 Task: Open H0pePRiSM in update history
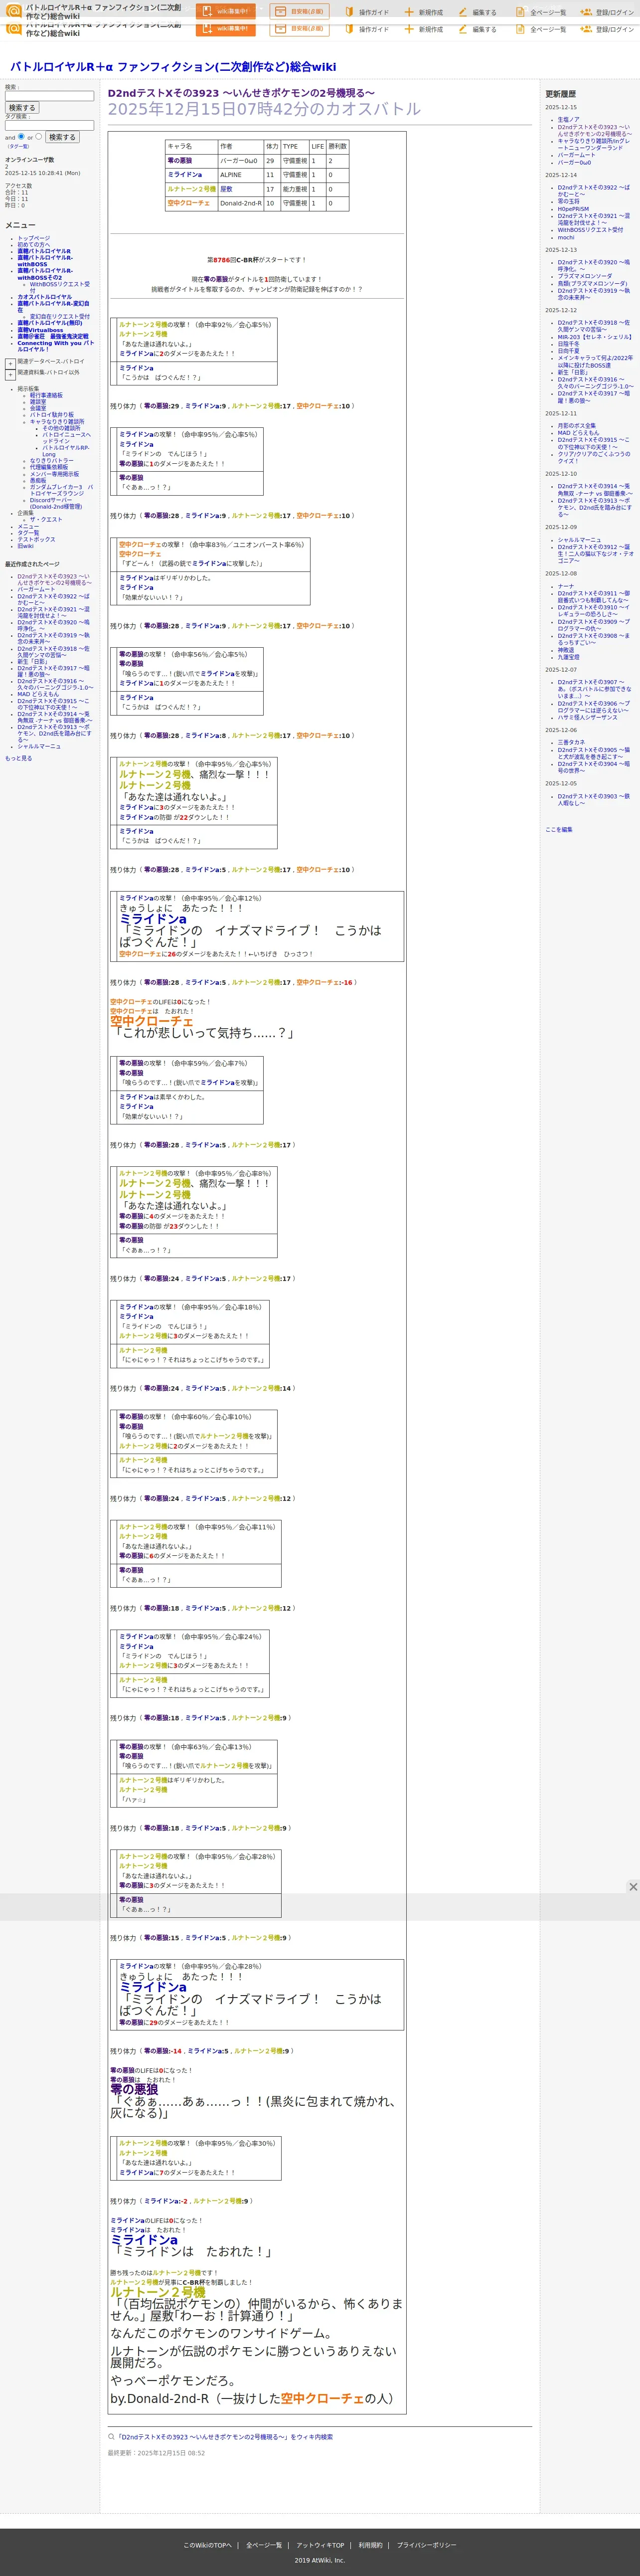[573, 209]
